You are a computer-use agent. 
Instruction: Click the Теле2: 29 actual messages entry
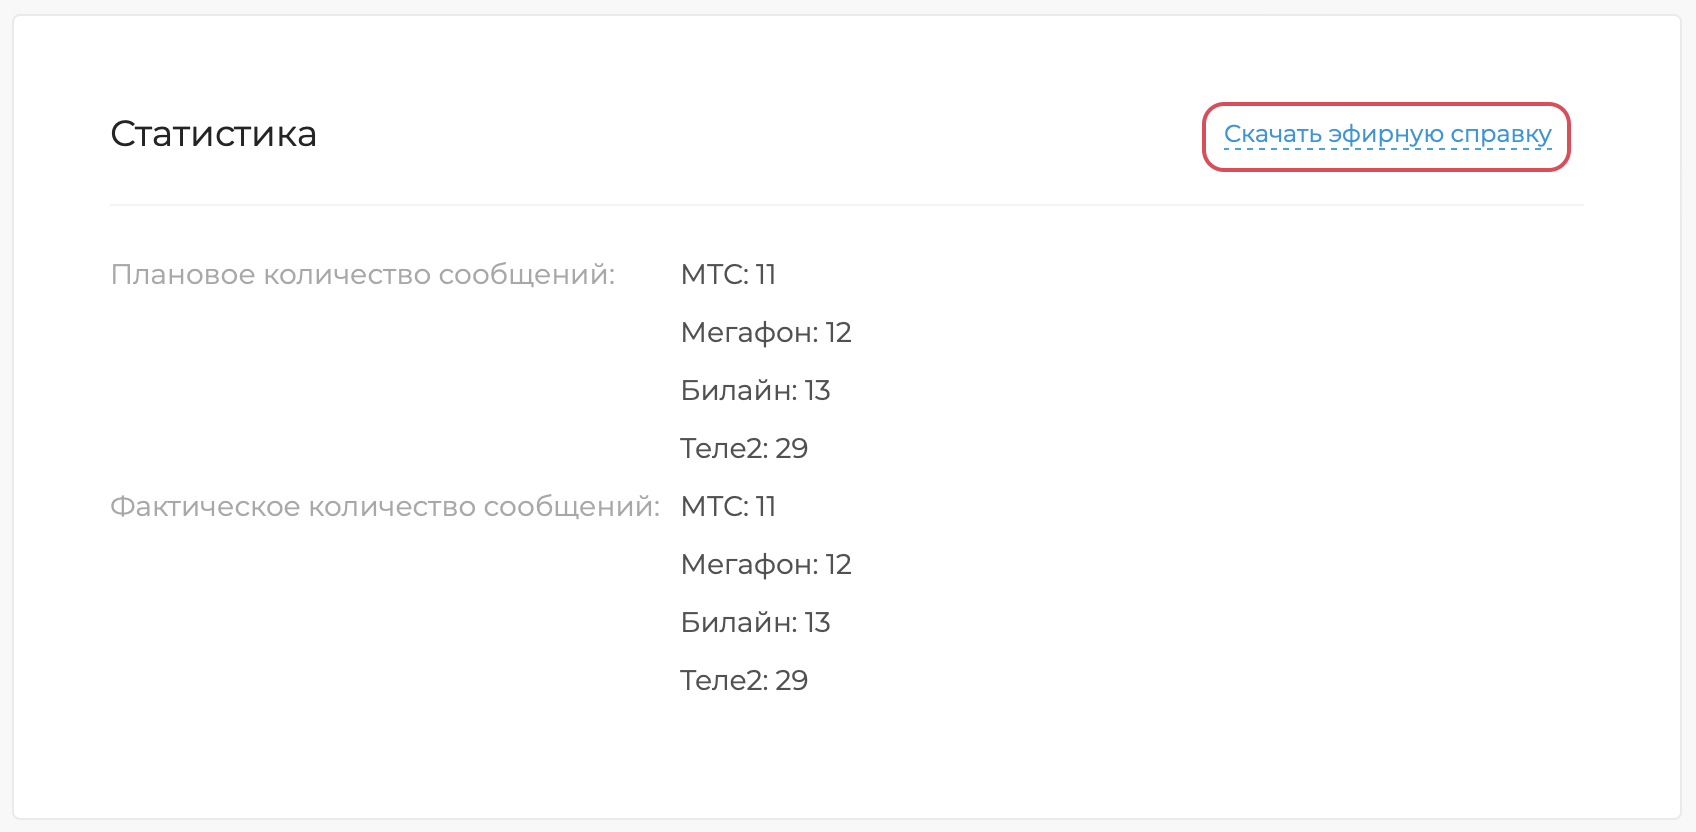[x=743, y=680]
